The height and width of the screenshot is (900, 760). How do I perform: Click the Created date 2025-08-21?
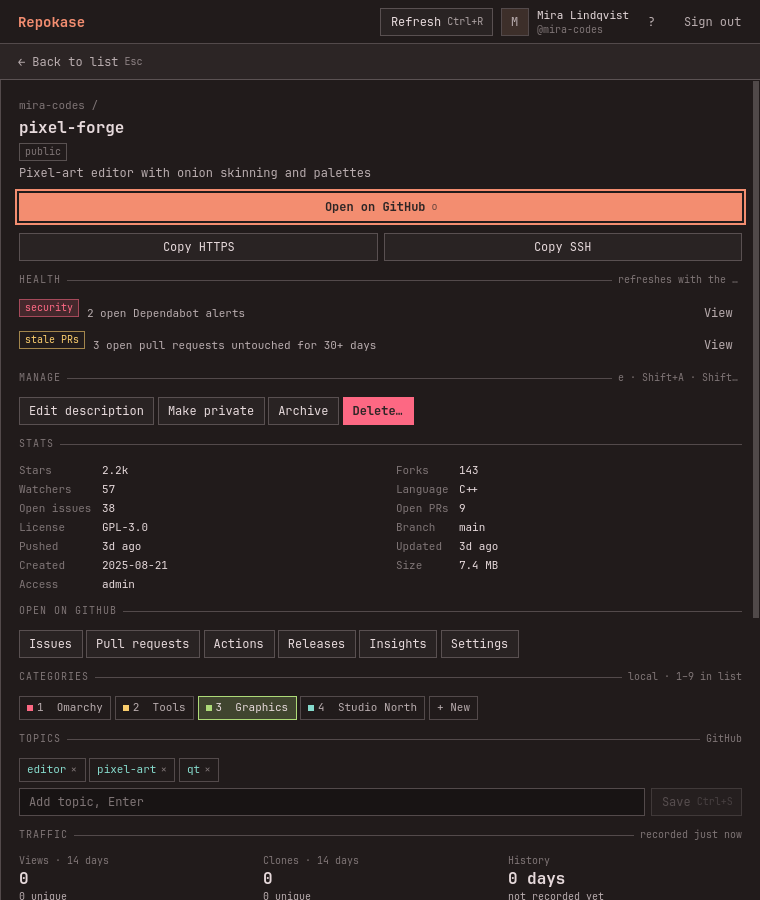(x=135, y=565)
